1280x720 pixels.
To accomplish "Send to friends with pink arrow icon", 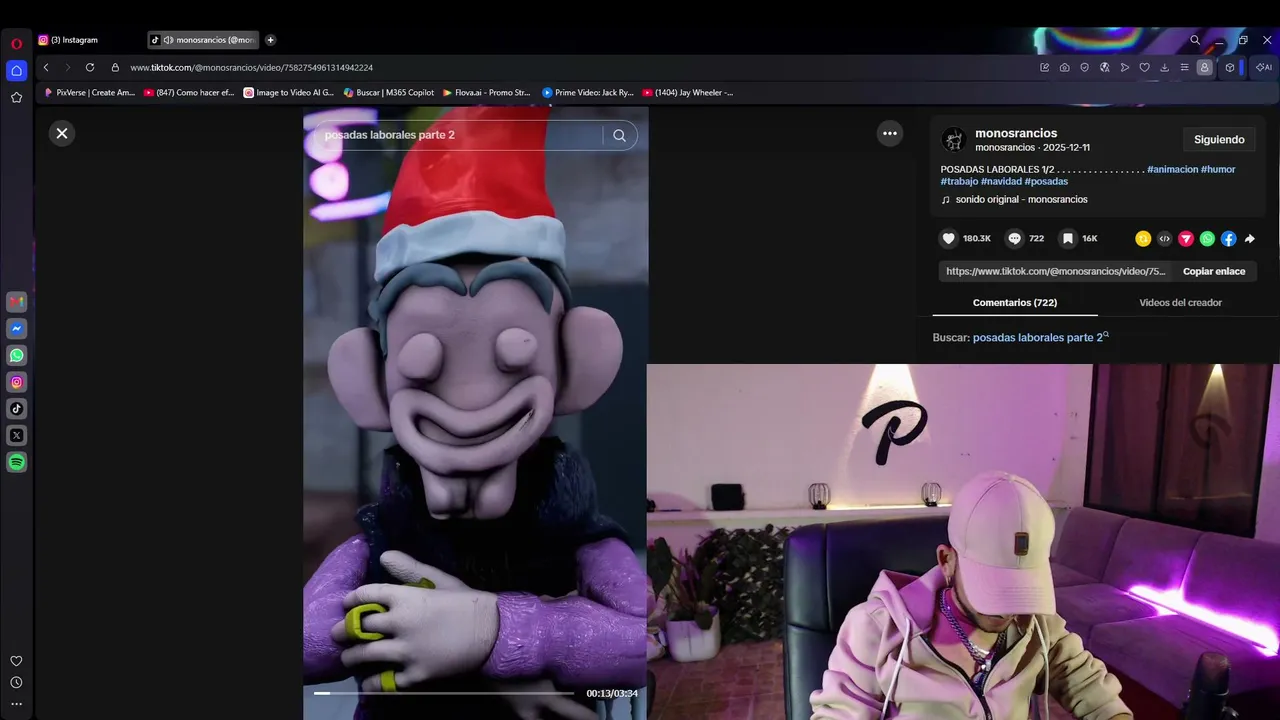I will coord(1186,238).
